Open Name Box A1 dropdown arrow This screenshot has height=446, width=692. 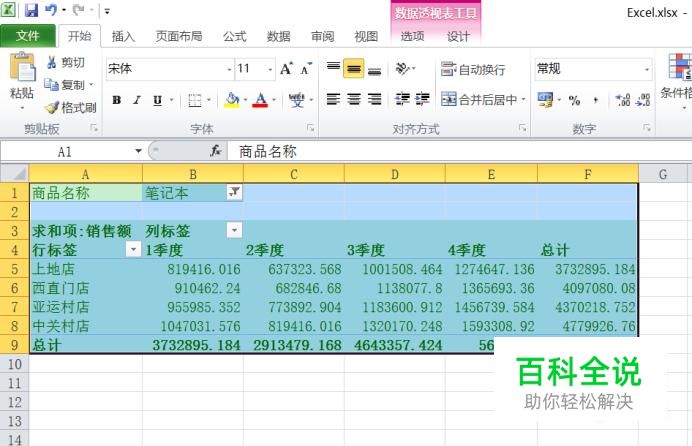tap(138, 151)
